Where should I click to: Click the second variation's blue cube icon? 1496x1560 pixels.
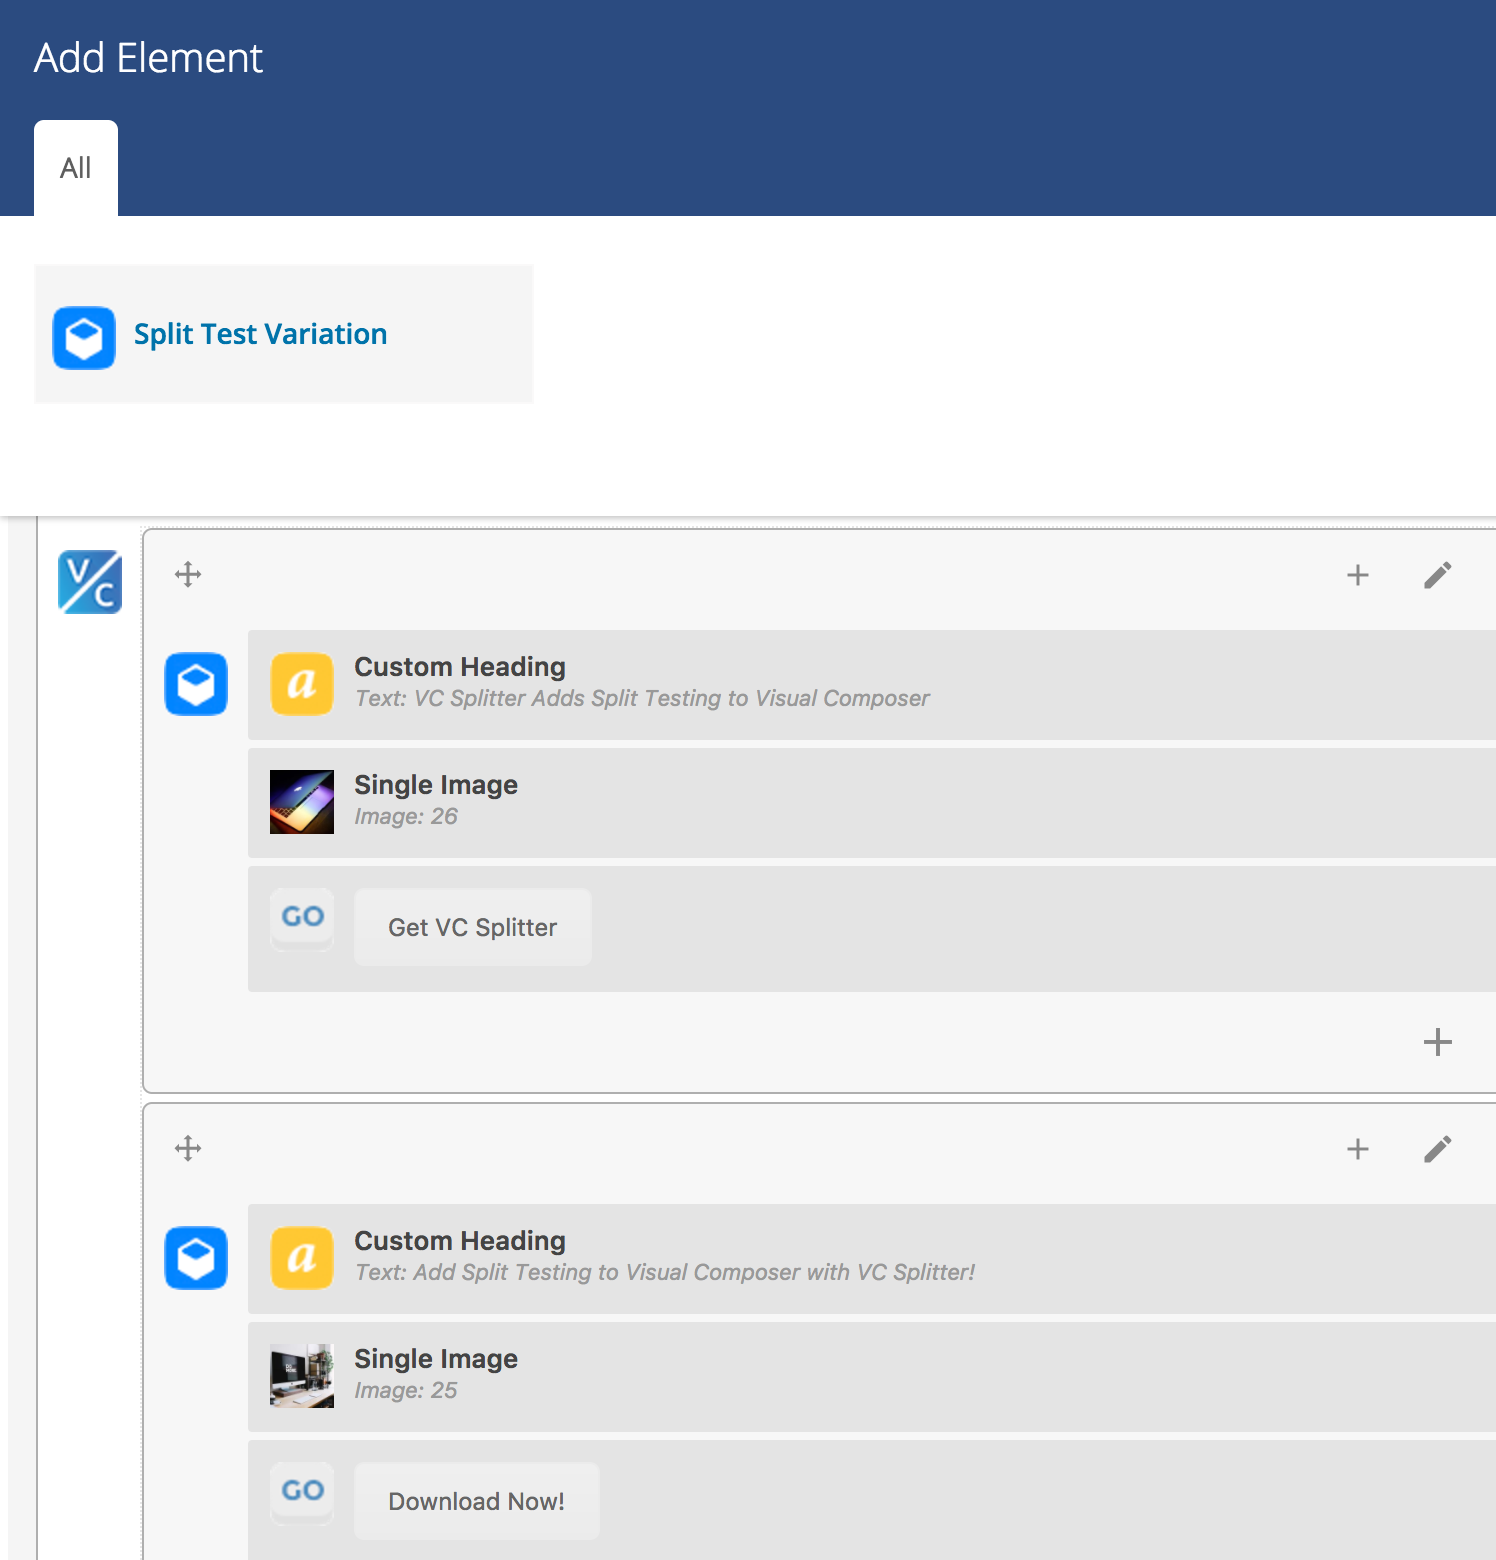pyautogui.click(x=196, y=1258)
